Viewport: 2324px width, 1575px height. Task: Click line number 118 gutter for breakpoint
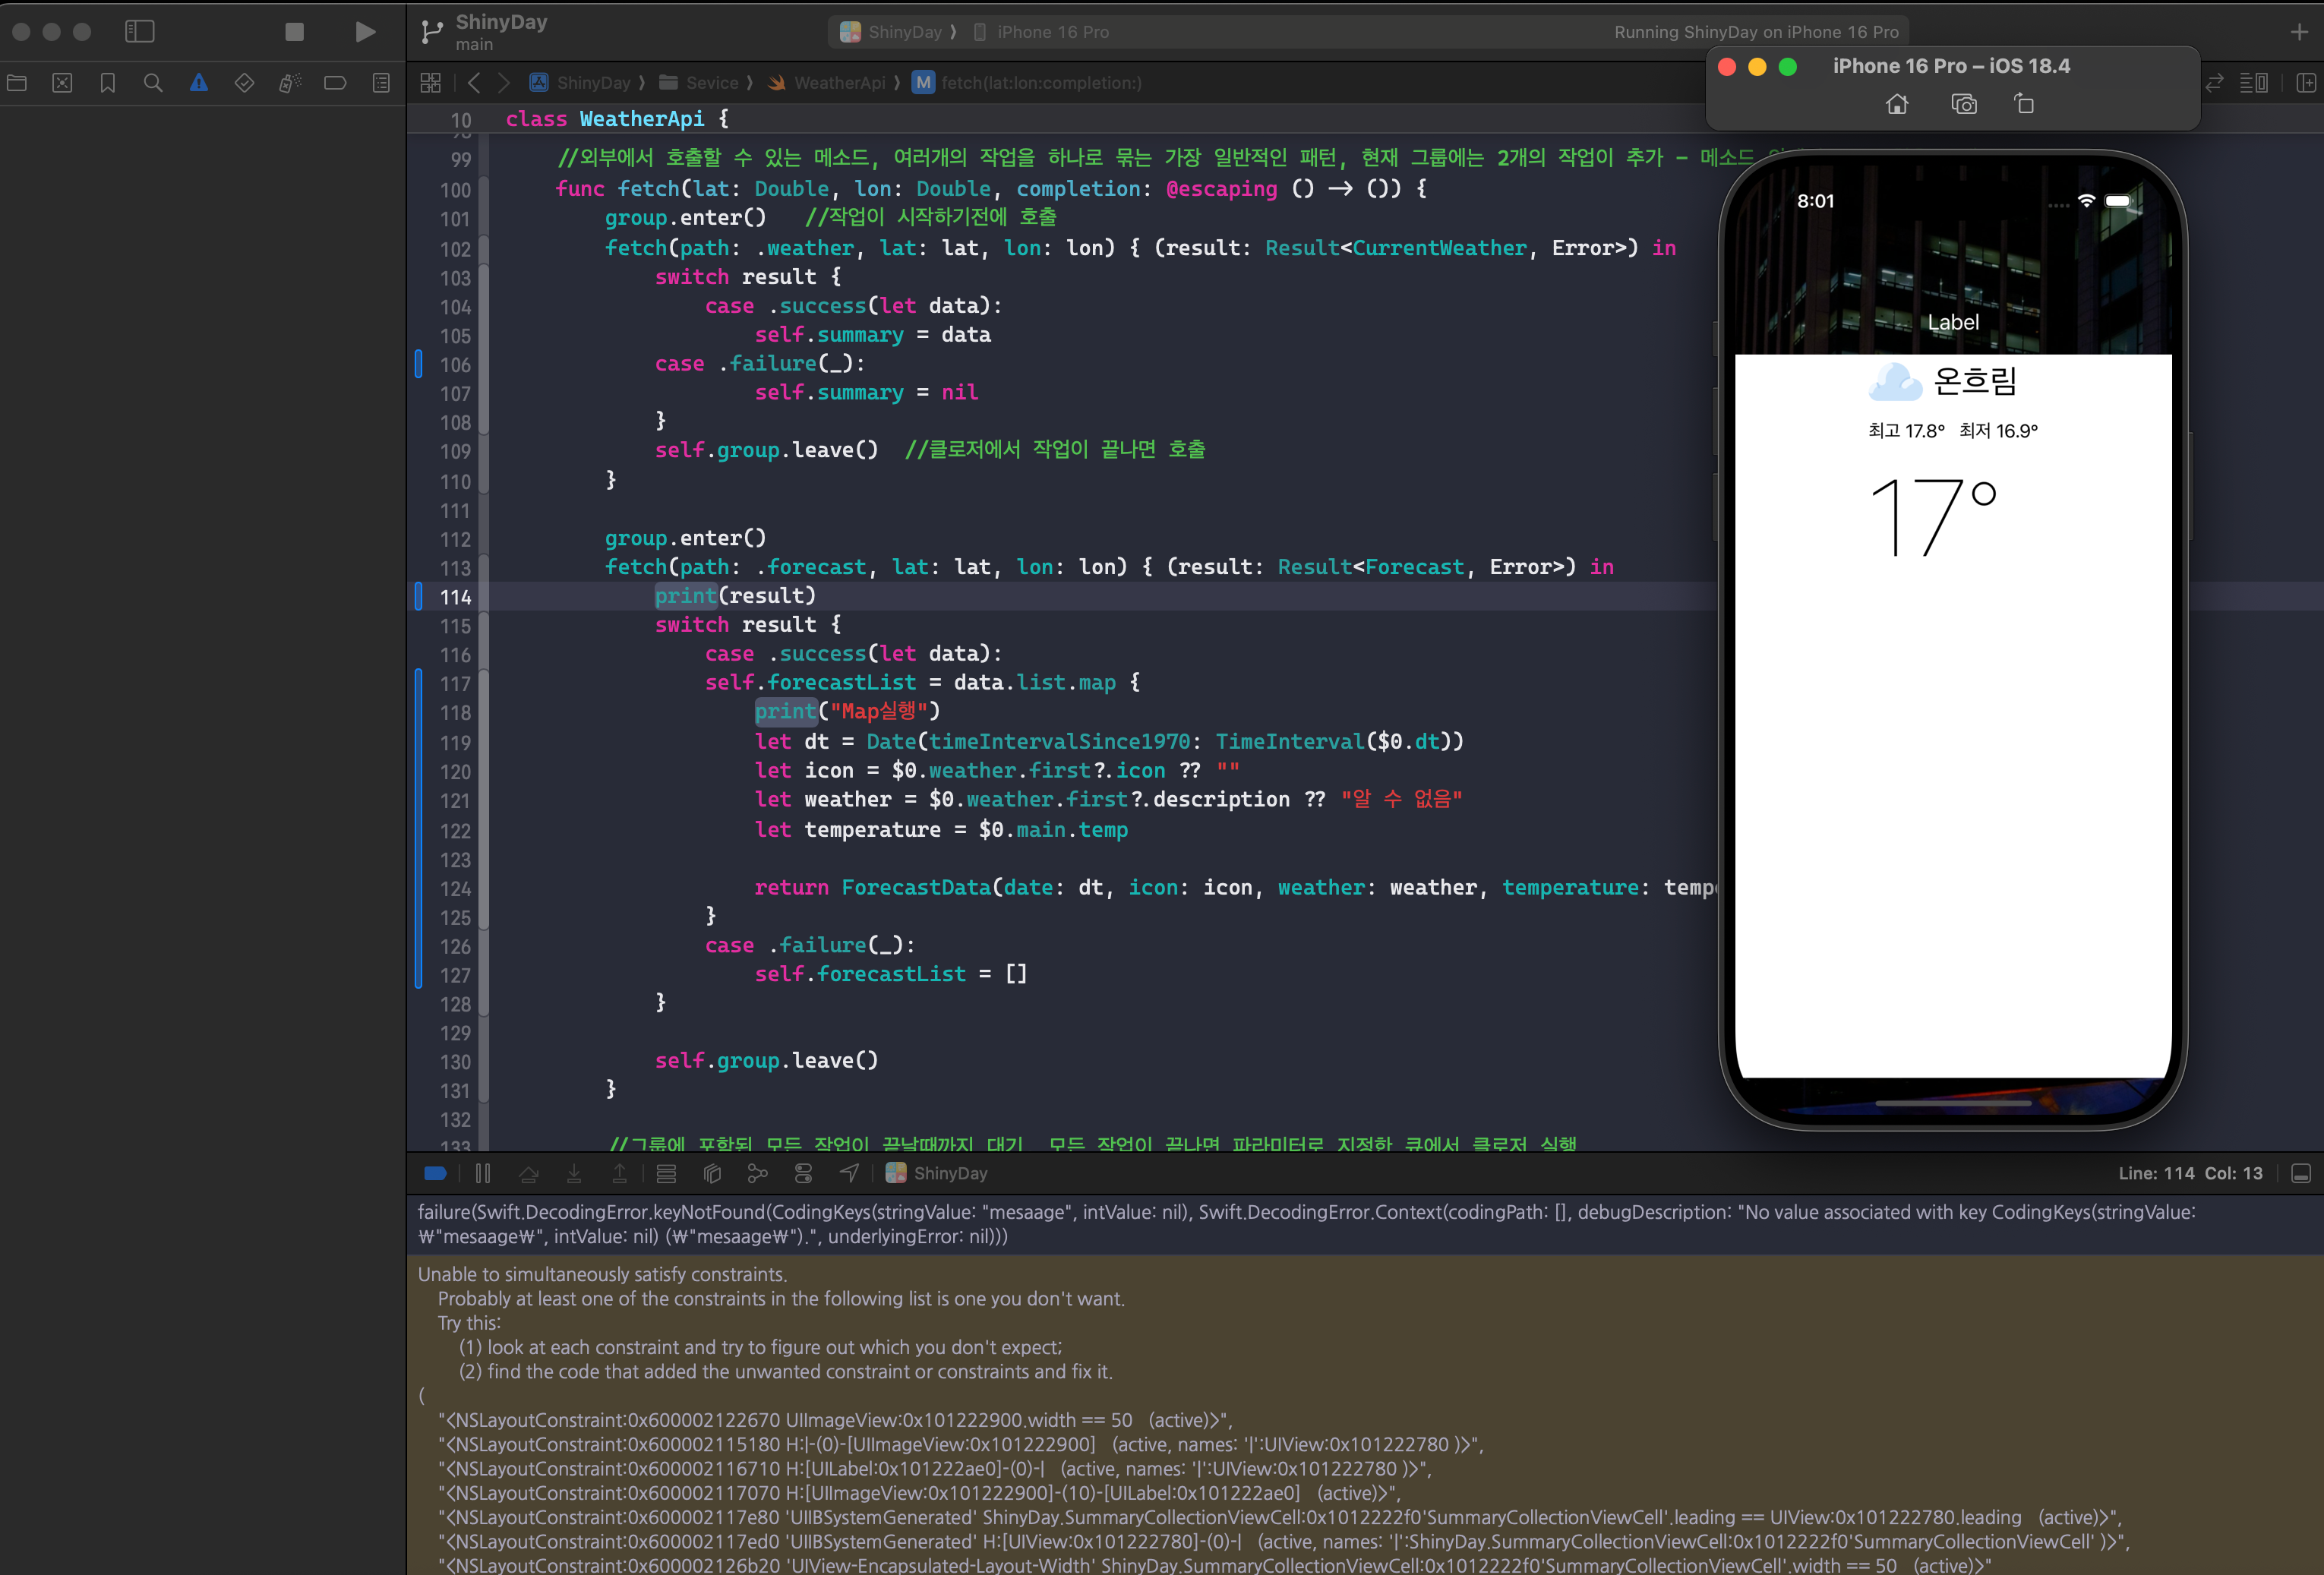tap(455, 713)
